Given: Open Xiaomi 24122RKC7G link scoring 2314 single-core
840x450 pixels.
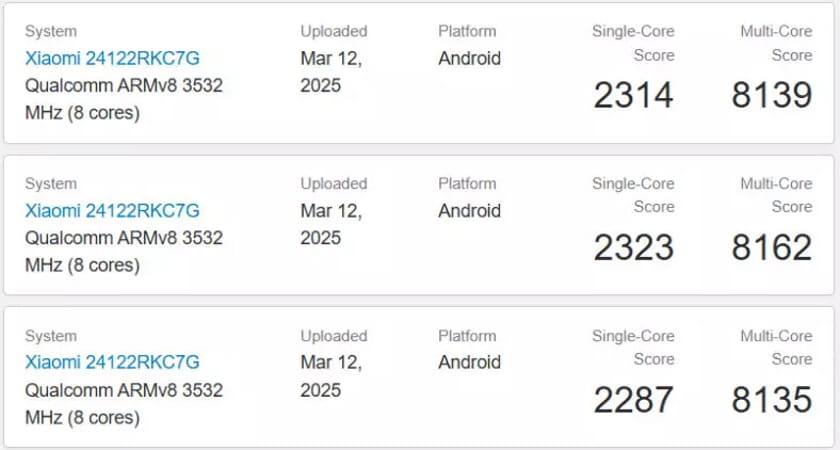Looking at the screenshot, I should tap(112, 58).
